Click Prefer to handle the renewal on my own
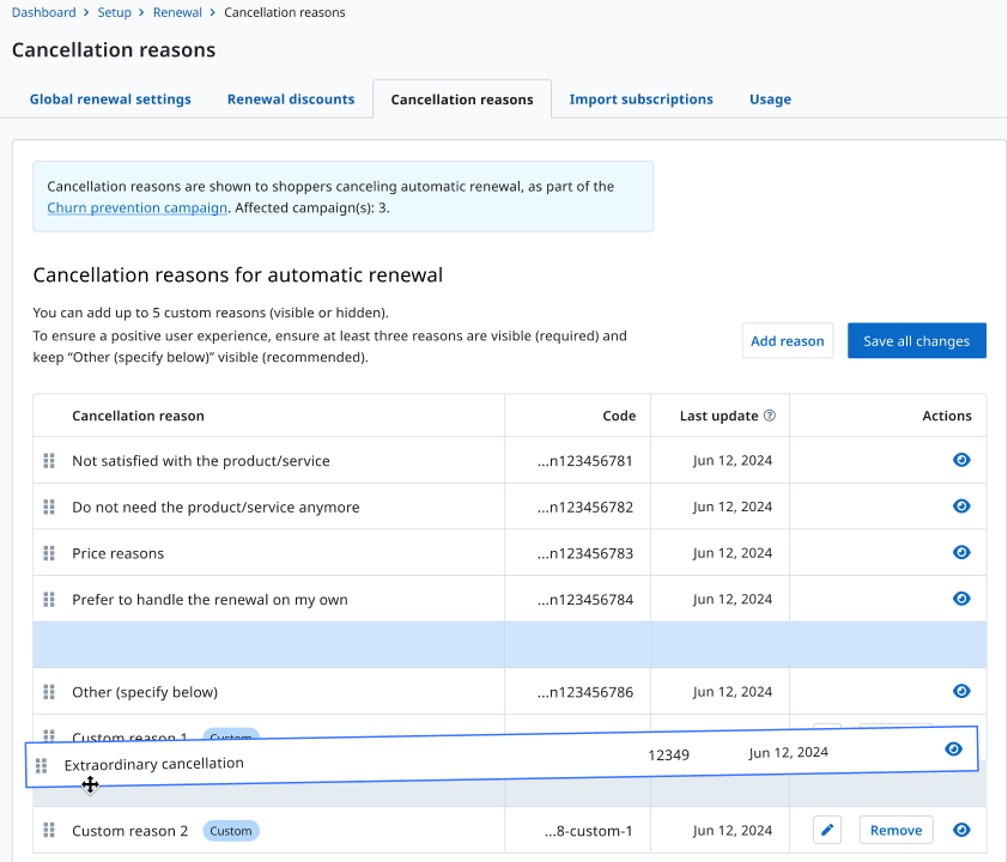The height and width of the screenshot is (862, 1007). [210, 599]
